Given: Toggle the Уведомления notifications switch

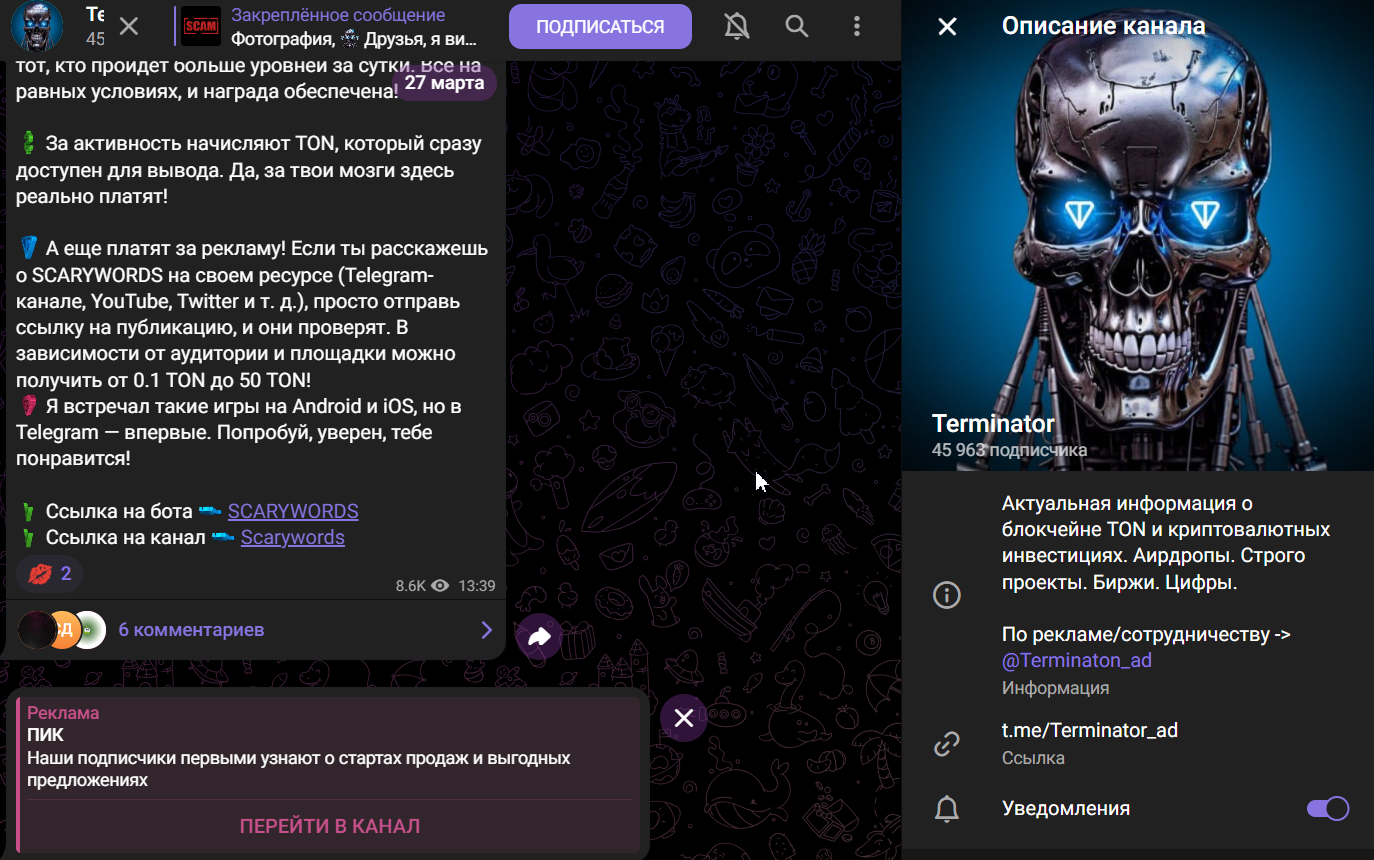Looking at the screenshot, I should 1327,809.
